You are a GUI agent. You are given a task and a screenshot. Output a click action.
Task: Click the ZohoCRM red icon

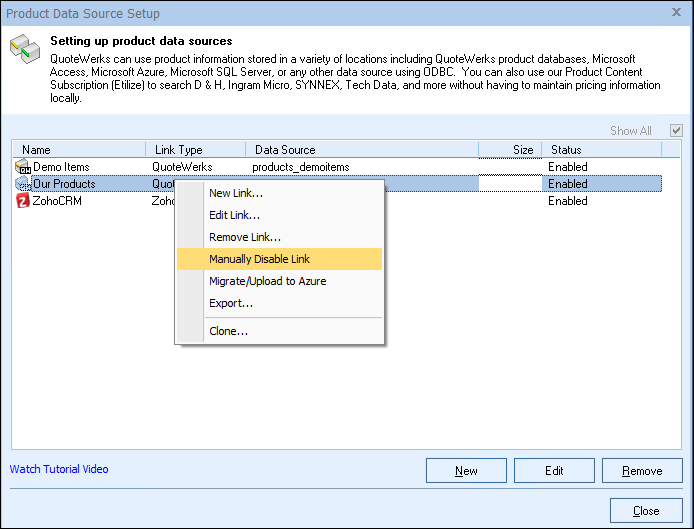point(23,201)
